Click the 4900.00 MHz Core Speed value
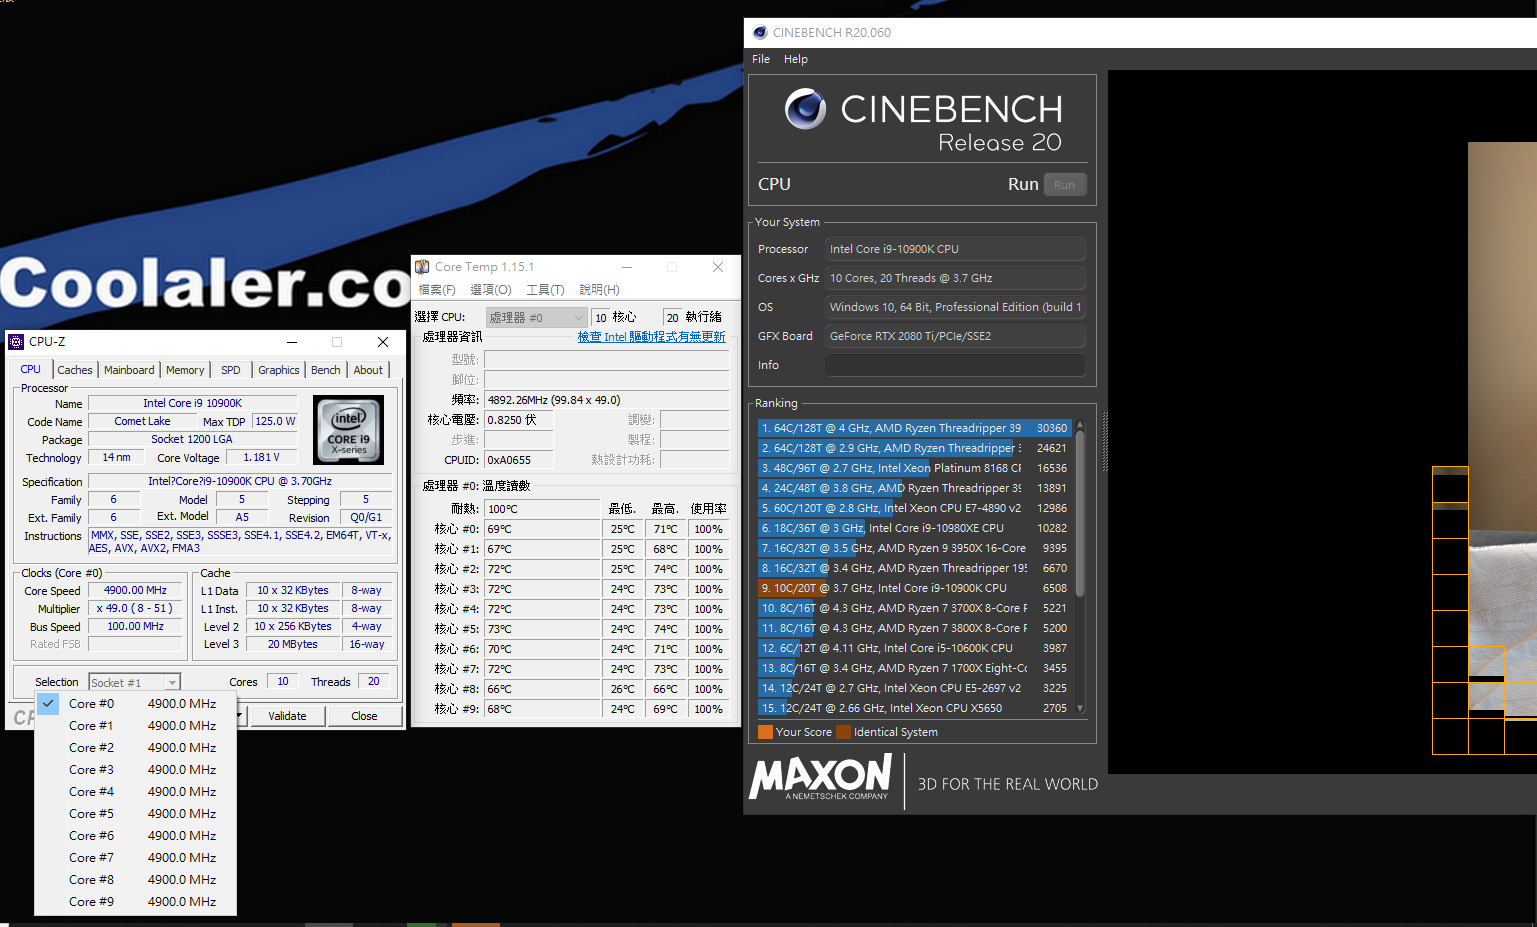1537x927 pixels. [x=136, y=590]
